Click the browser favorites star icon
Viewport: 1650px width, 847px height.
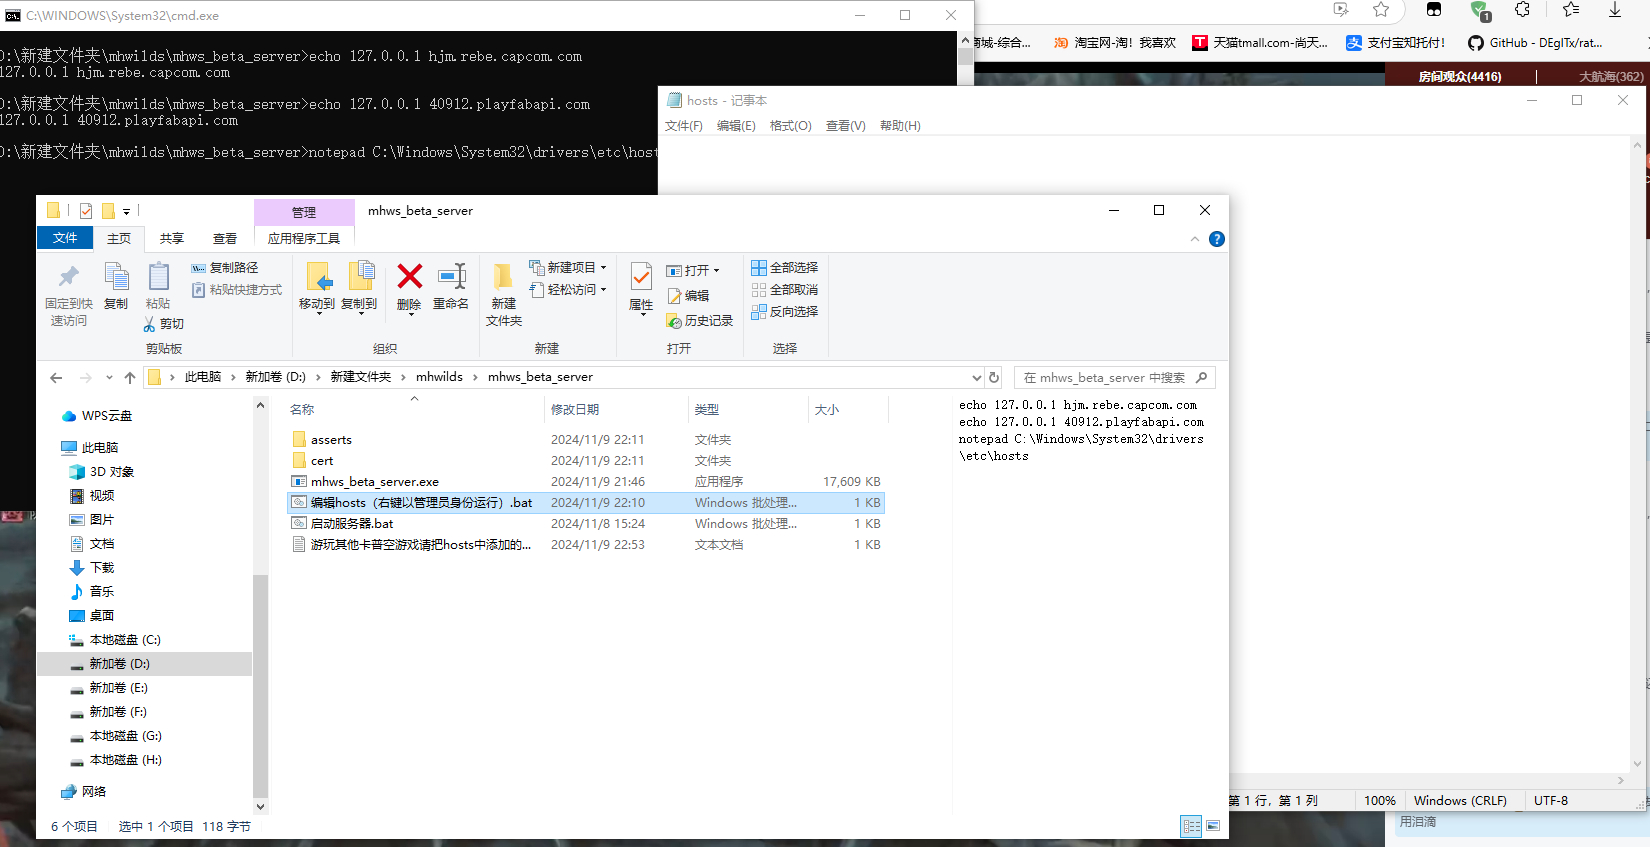click(1381, 10)
